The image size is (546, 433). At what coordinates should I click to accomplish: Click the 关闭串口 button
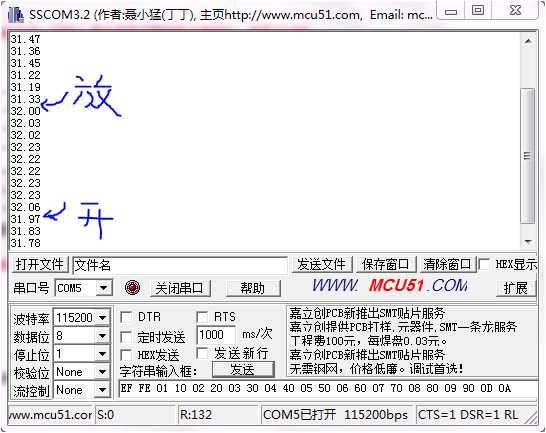pos(179,288)
